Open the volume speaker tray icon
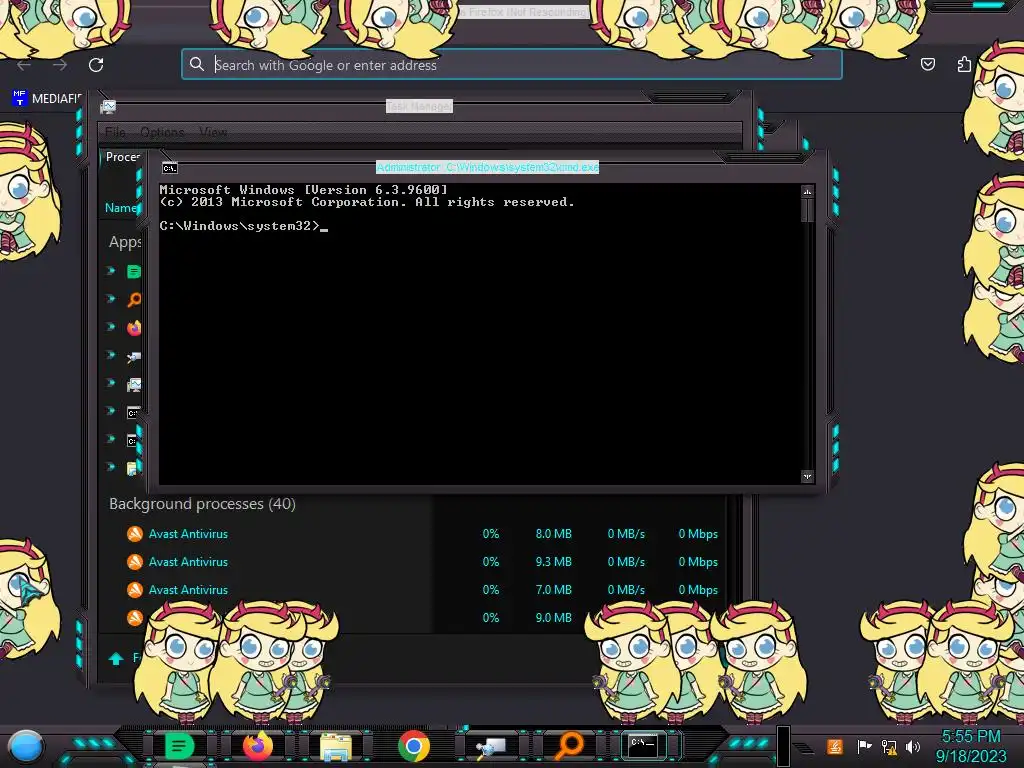The width and height of the screenshot is (1024, 768). pyautogui.click(x=913, y=746)
